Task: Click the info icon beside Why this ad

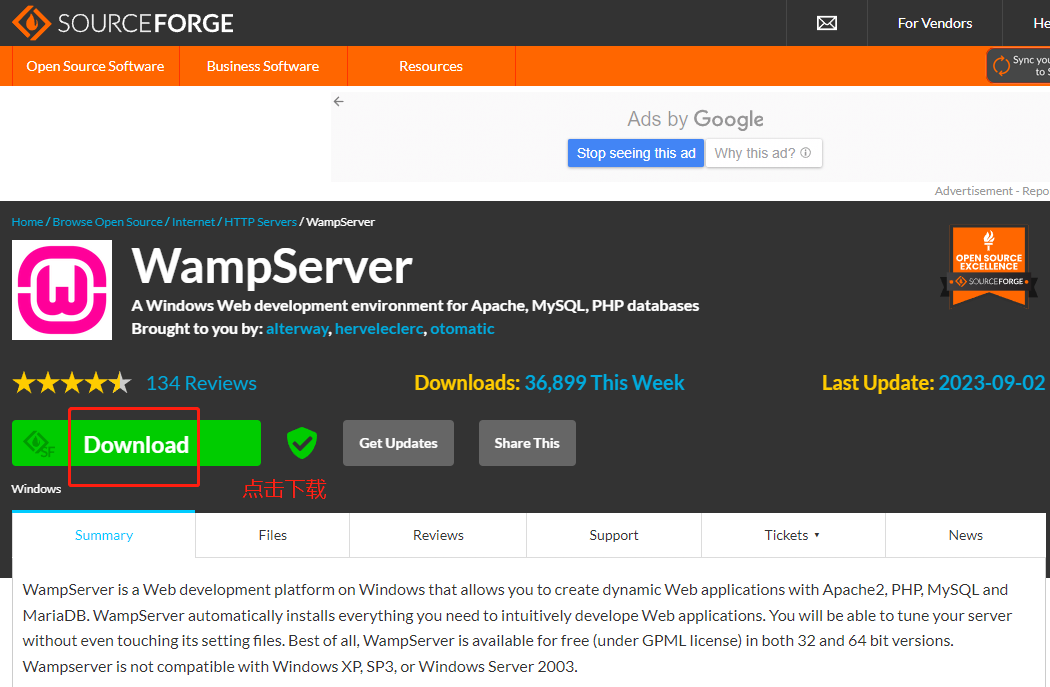Action: [806, 153]
